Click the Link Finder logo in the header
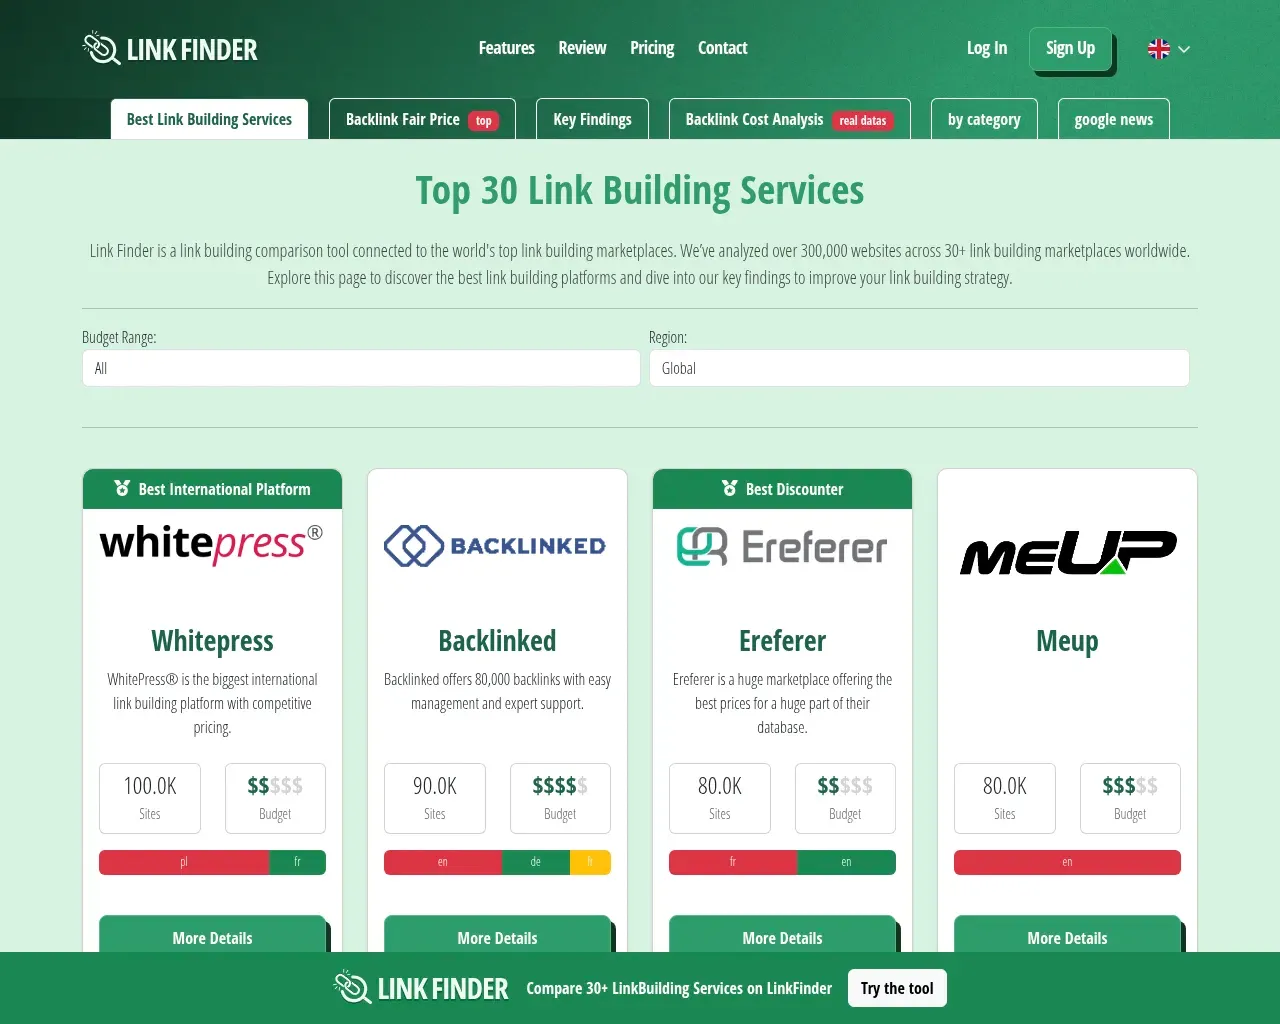 (x=170, y=48)
